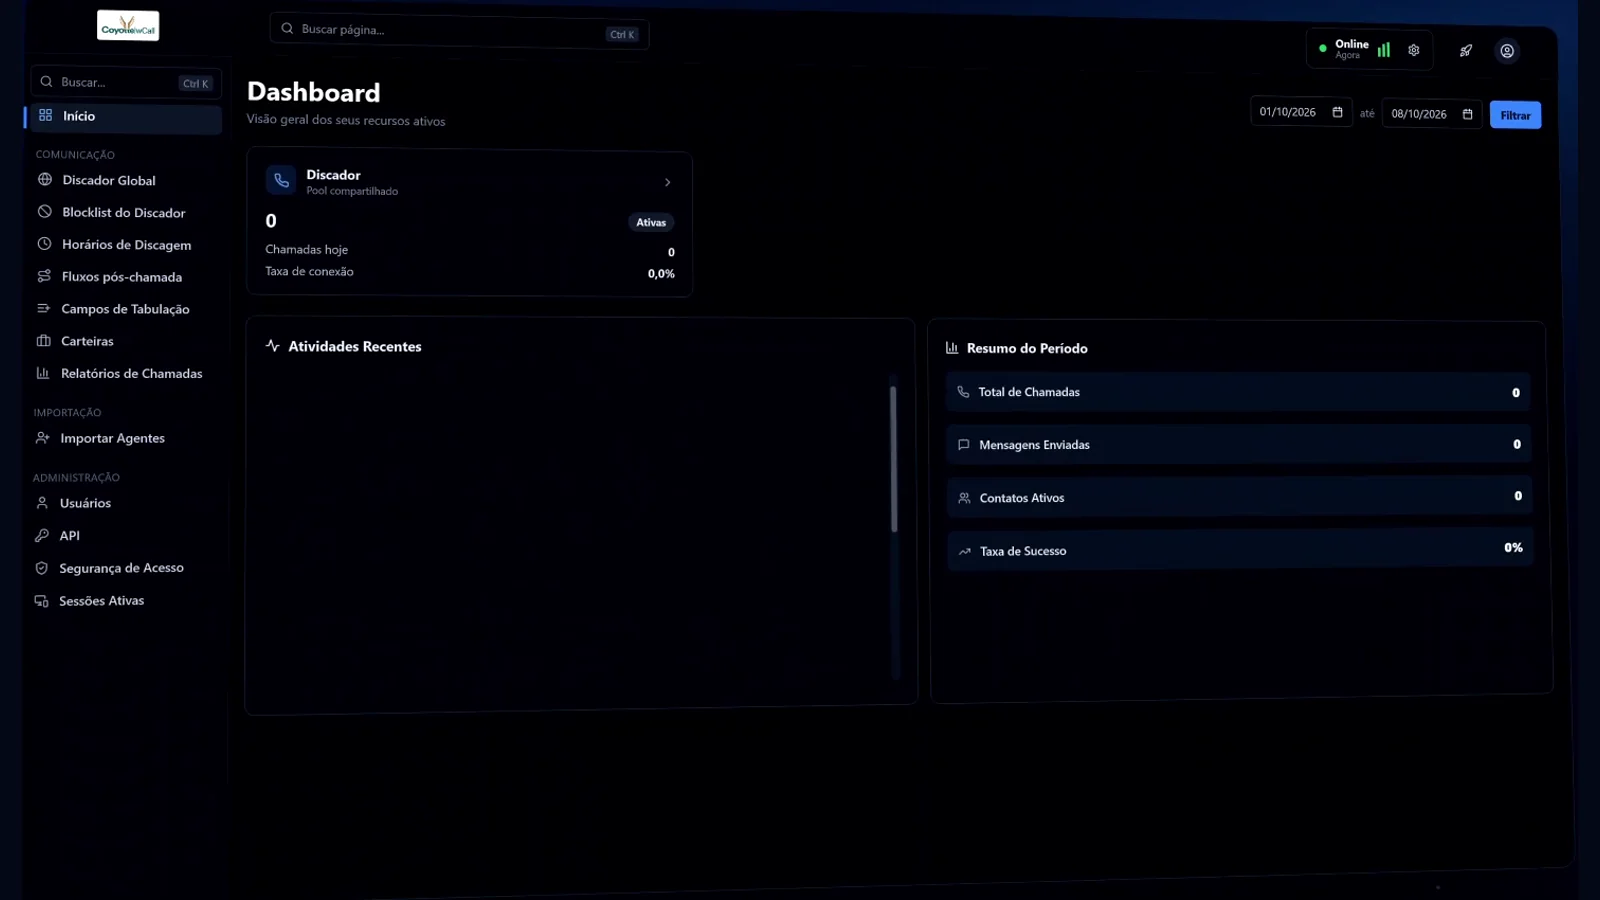Viewport: 1600px width, 900px height.
Task: Click the Taxa de Sucesso trend icon
Action: pyautogui.click(x=965, y=551)
